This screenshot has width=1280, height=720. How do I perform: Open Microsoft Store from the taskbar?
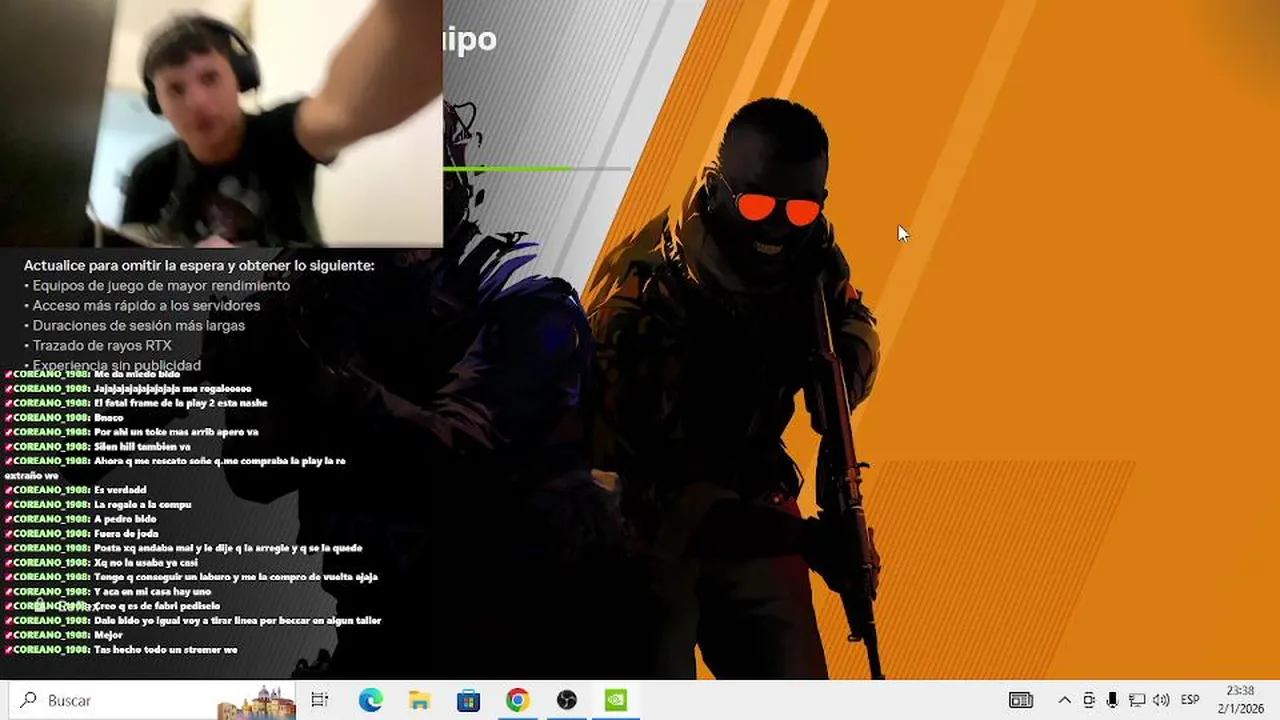click(468, 700)
